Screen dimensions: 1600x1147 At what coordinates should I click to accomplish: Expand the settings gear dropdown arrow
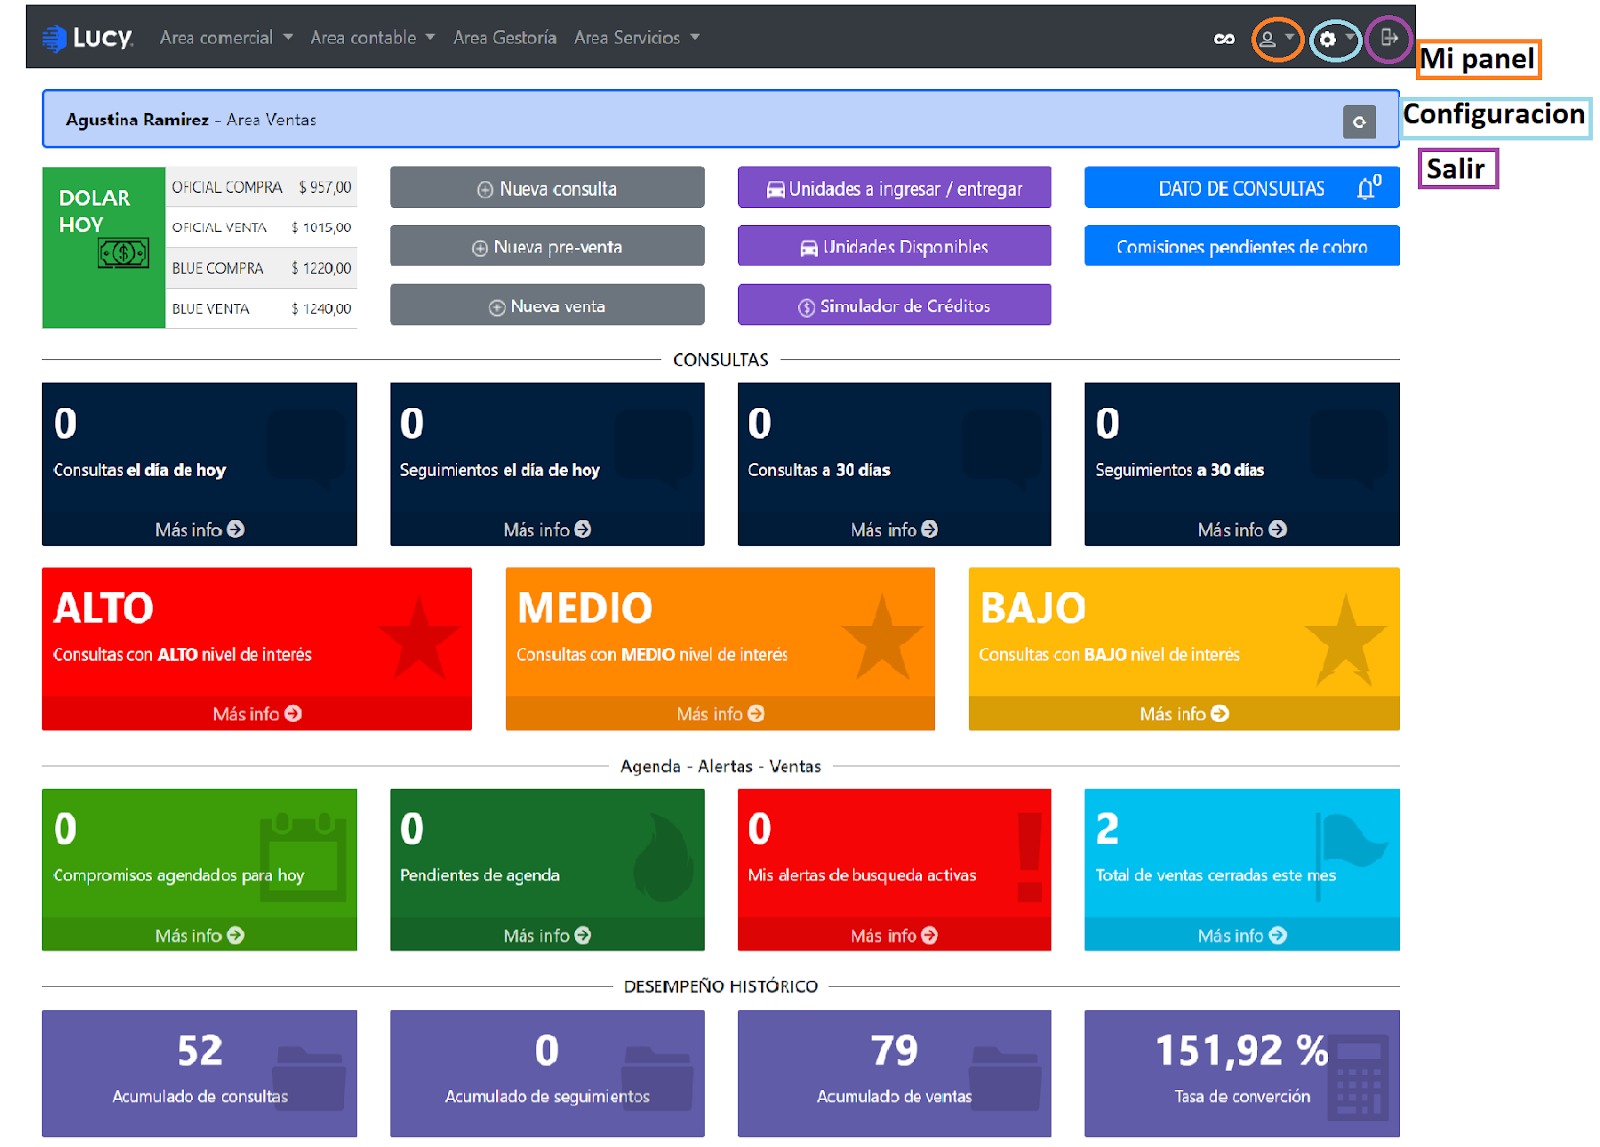pyautogui.click(x=1349, y=37)
